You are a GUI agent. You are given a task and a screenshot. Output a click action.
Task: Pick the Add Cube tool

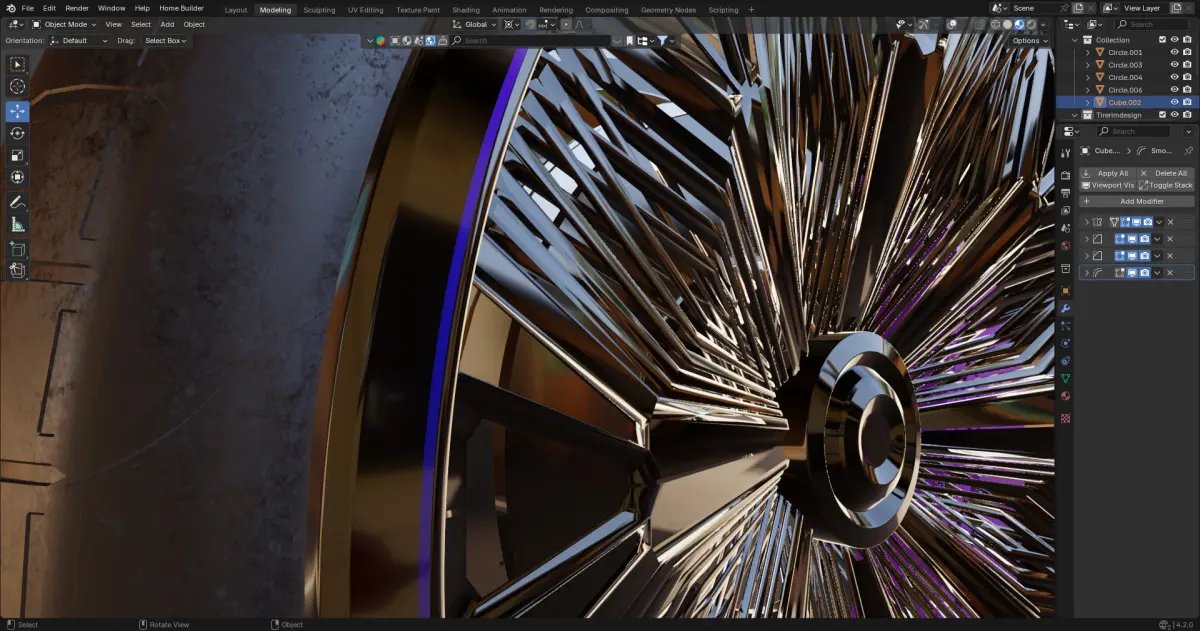[17, 248]
